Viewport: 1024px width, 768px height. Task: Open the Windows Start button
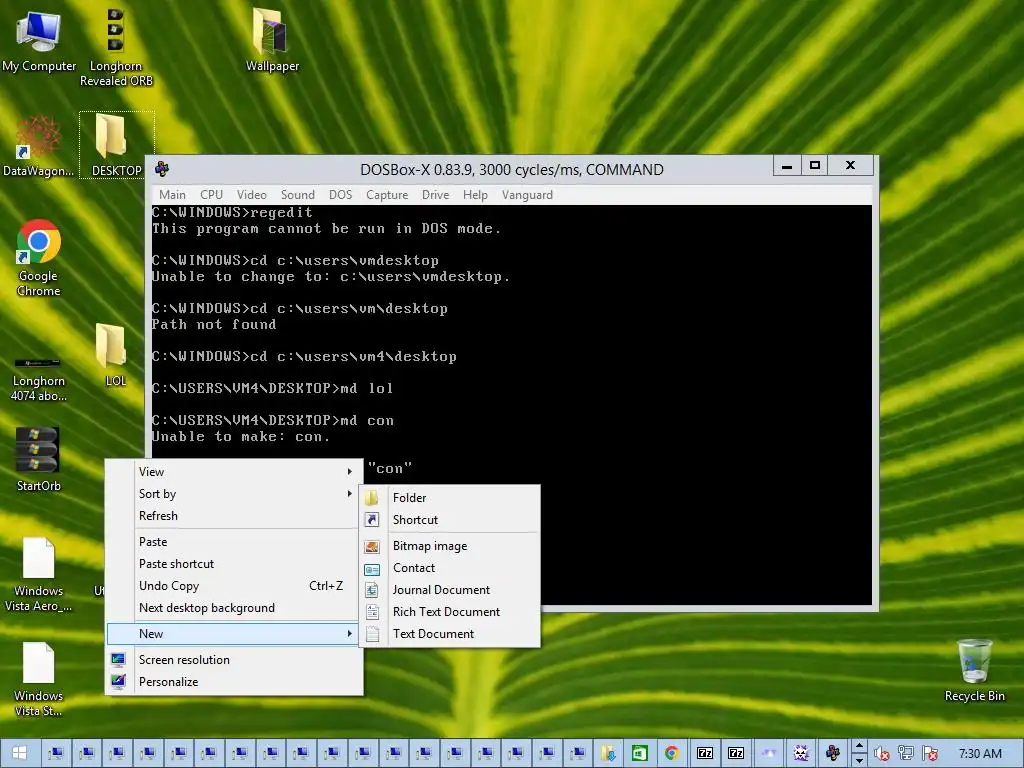[x=20, y=753]
